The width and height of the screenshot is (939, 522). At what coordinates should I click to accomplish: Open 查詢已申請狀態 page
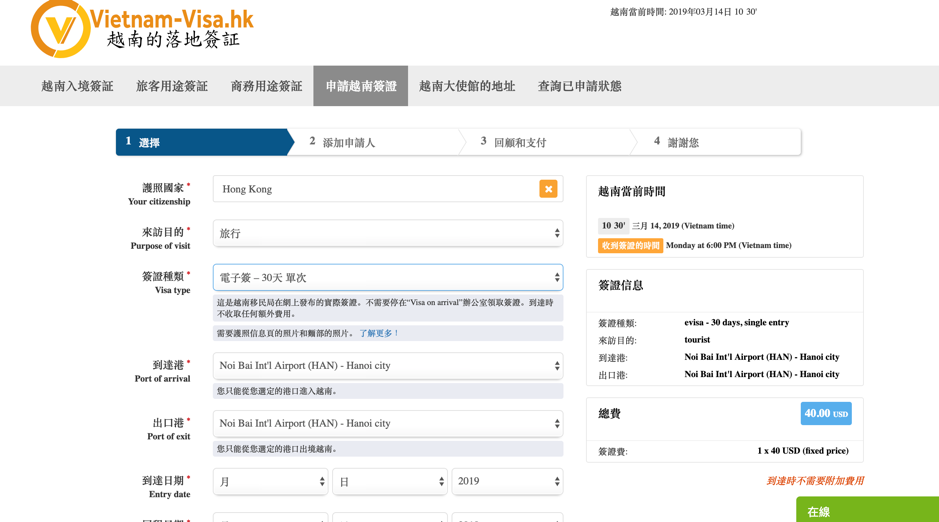tap(580, 86)
